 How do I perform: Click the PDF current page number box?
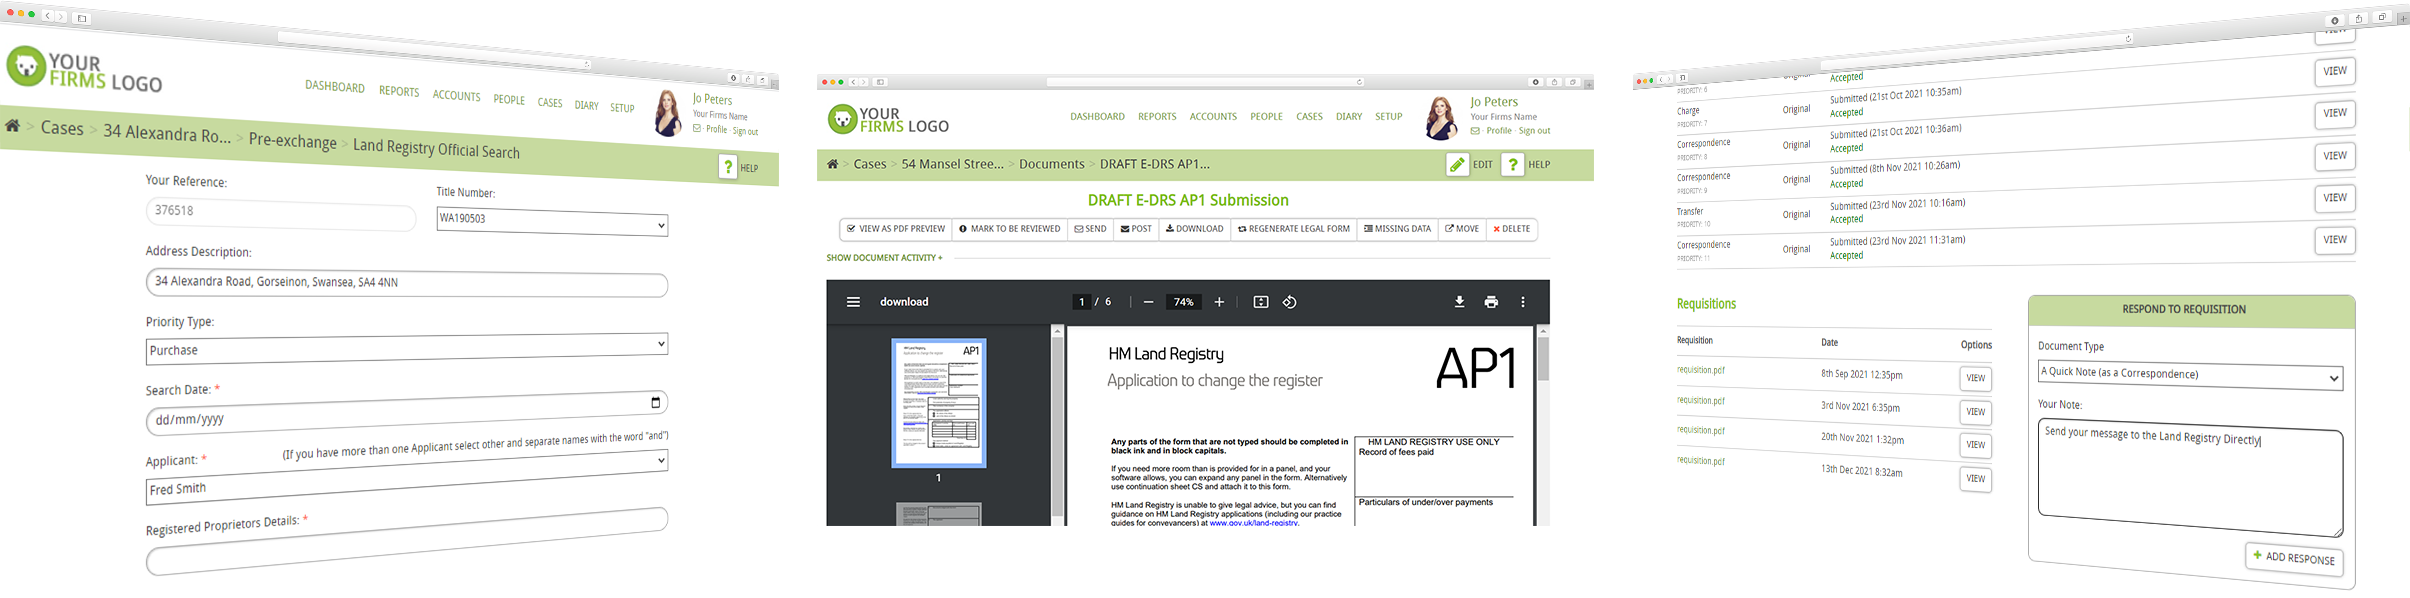tap(1081, 302)
